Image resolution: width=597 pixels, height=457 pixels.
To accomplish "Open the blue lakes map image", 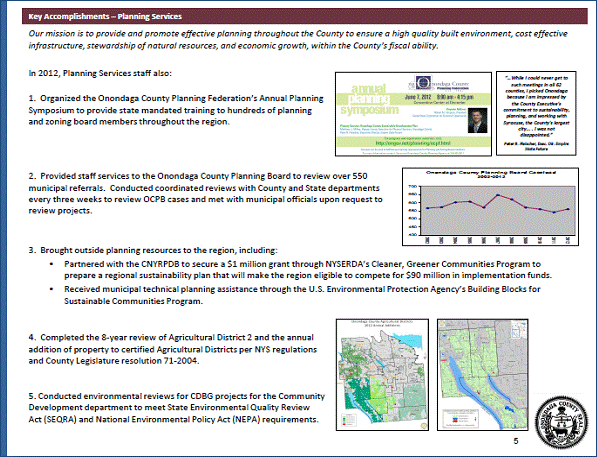I will pyautogui.click(x=483, y=375).
